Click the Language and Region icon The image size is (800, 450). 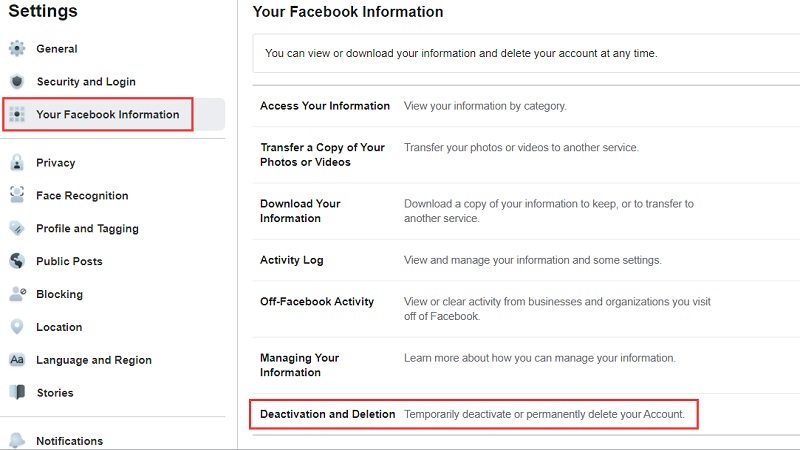click(x=17, y=360)
